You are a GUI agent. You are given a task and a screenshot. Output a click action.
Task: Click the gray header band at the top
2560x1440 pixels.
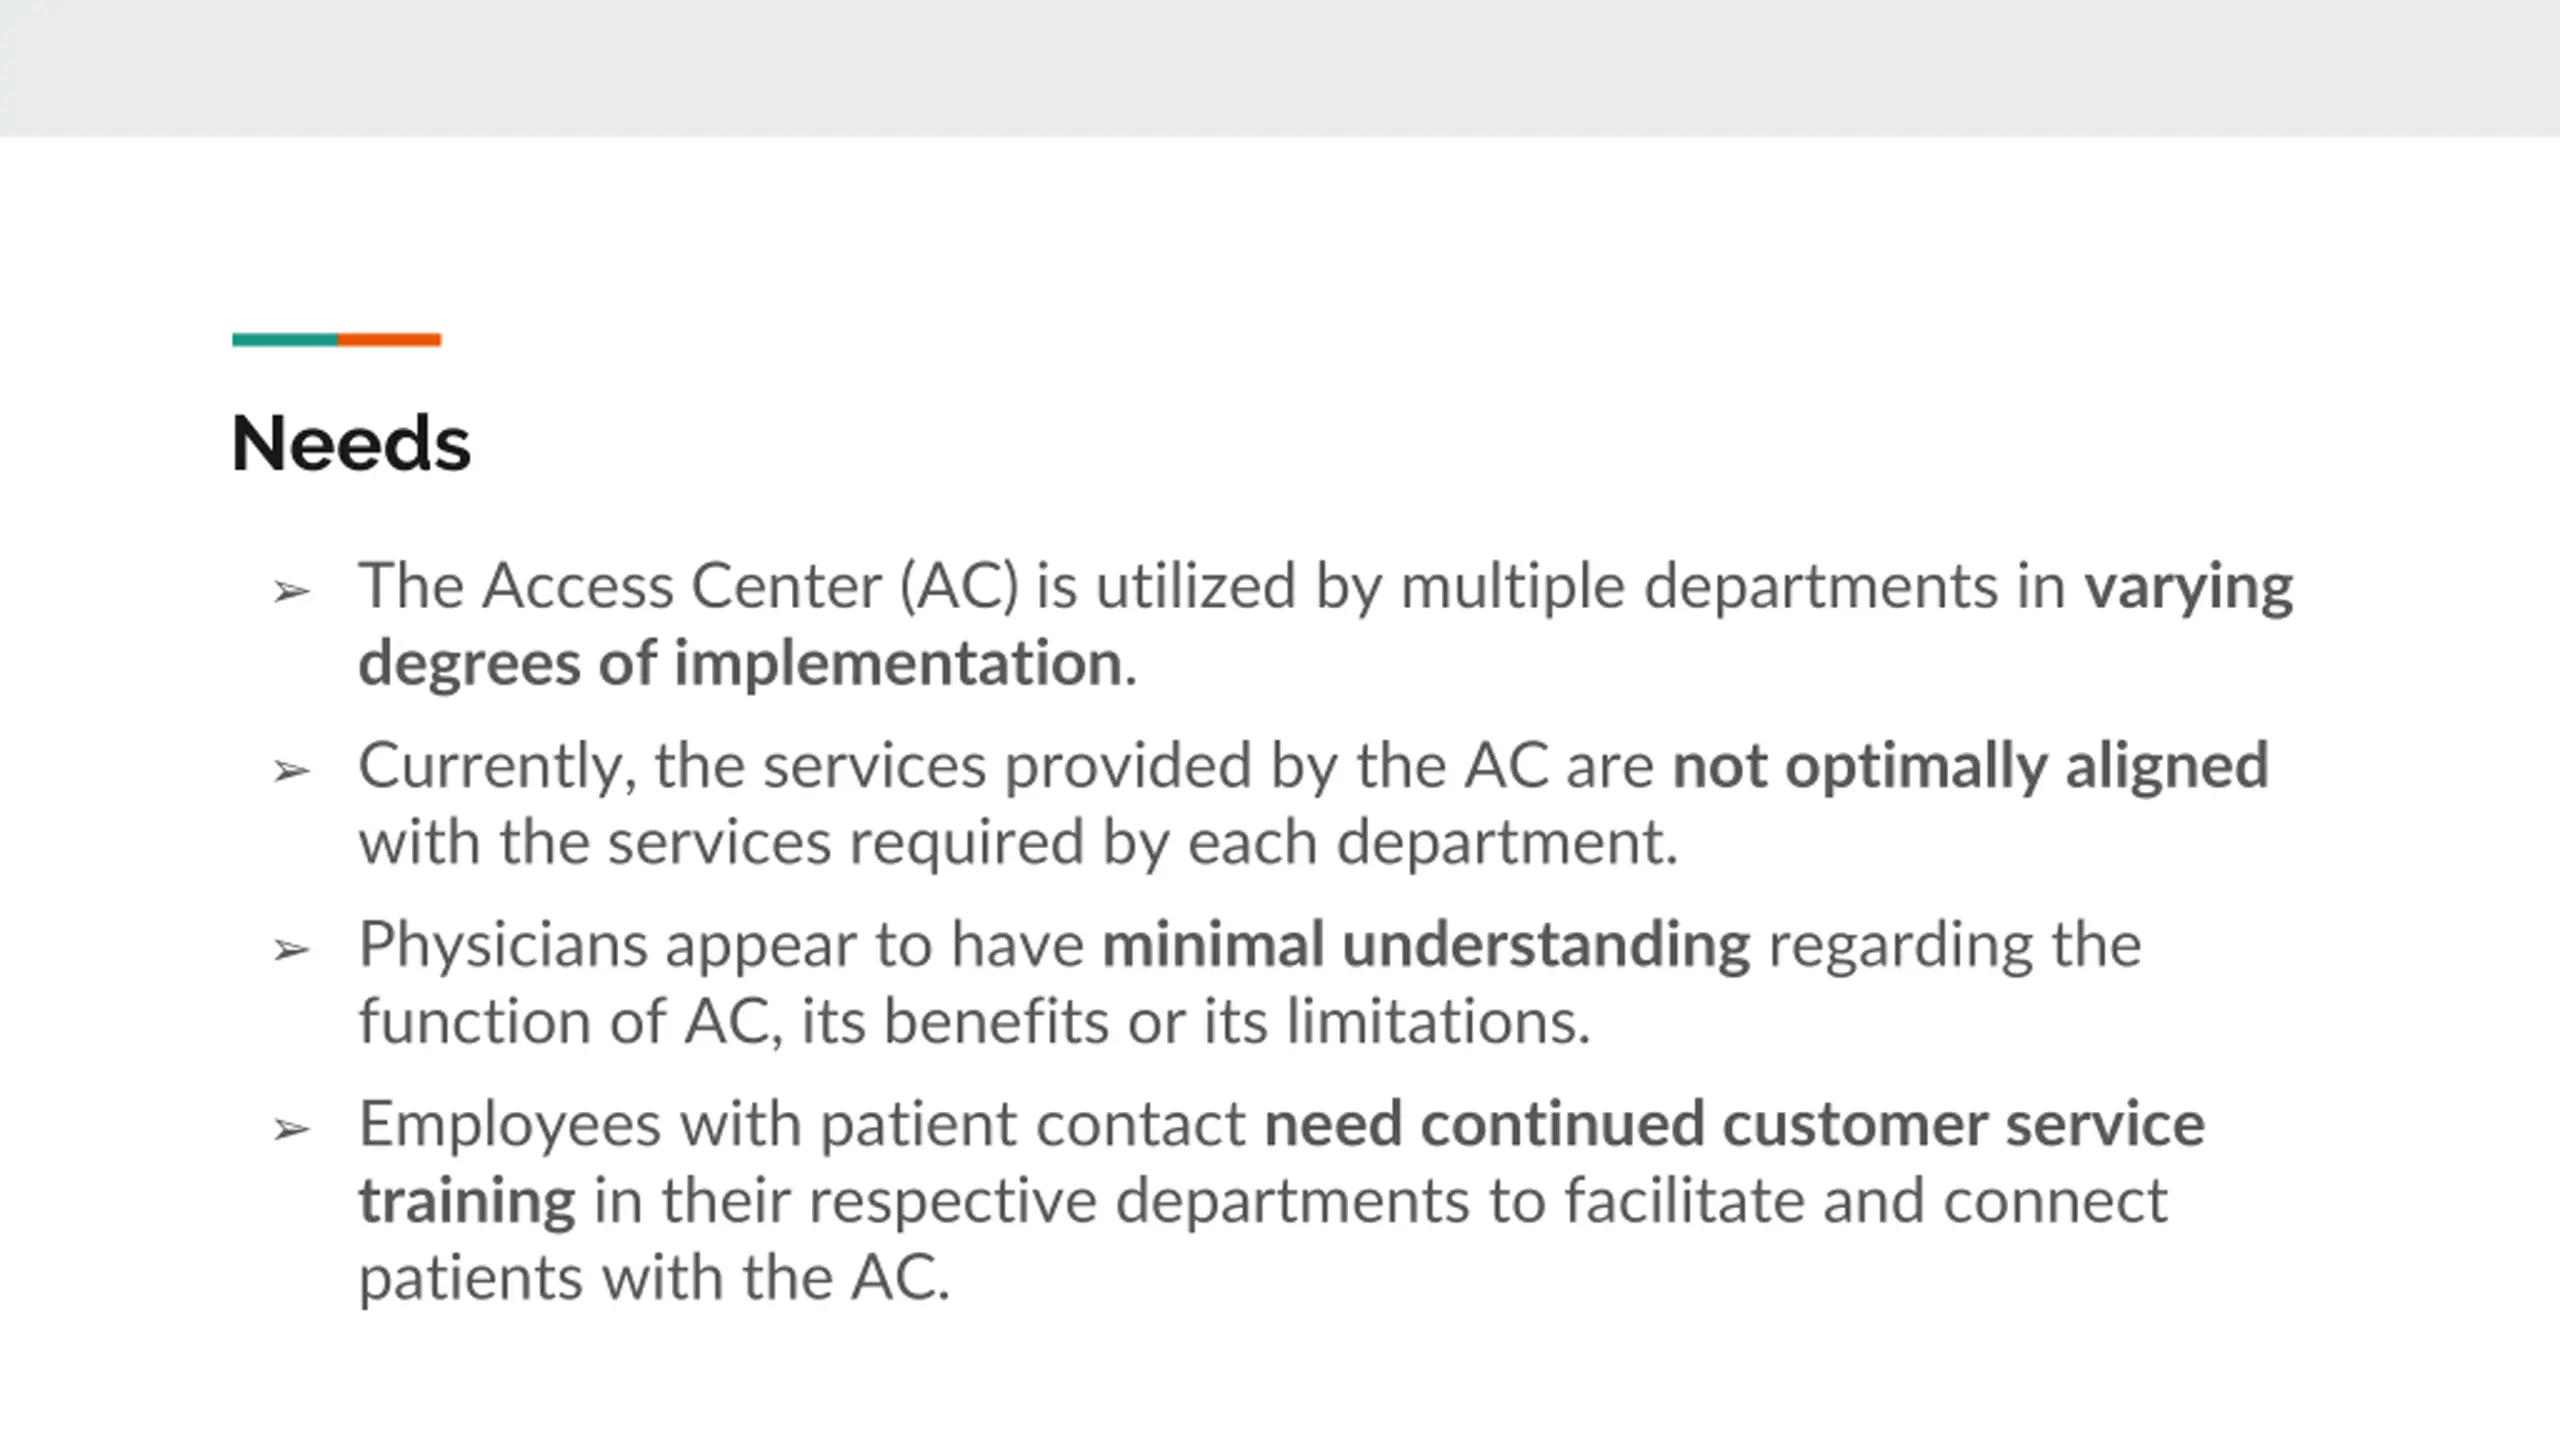tap(1280, 68)
